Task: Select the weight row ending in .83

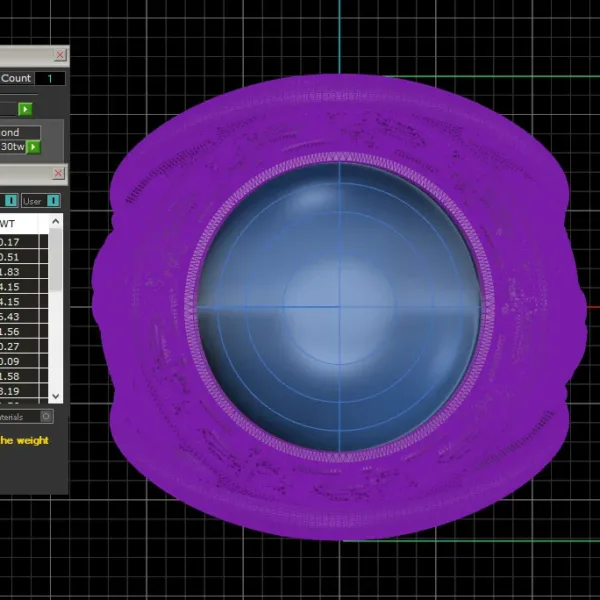Action: 24,272
